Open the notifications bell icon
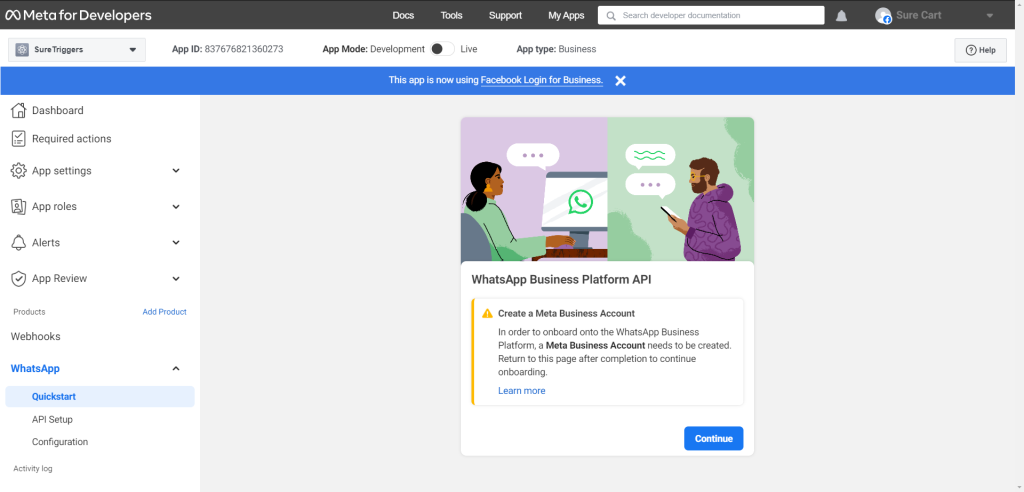1024x492 pixels. tap(841, 16)
